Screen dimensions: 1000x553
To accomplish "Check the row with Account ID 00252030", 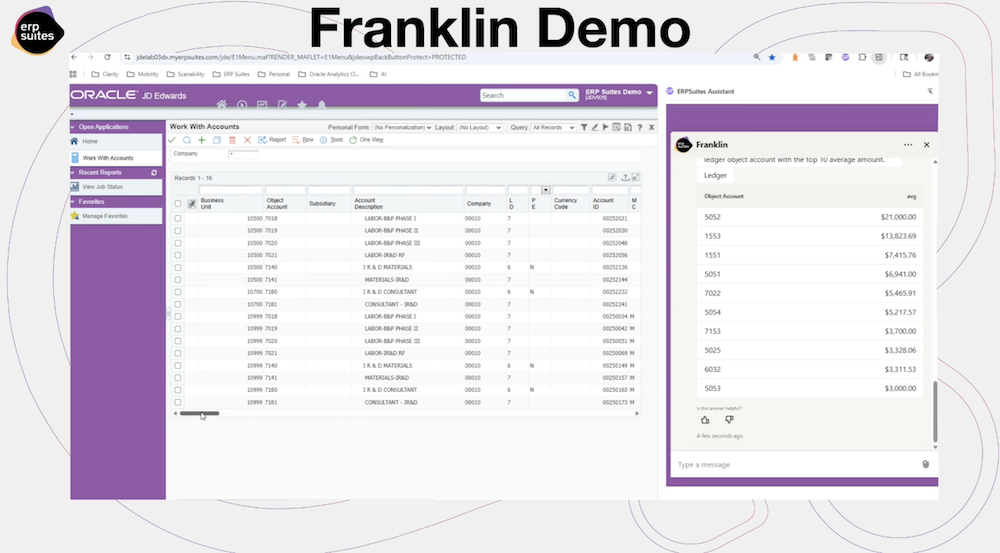I will tap(178, 231).
